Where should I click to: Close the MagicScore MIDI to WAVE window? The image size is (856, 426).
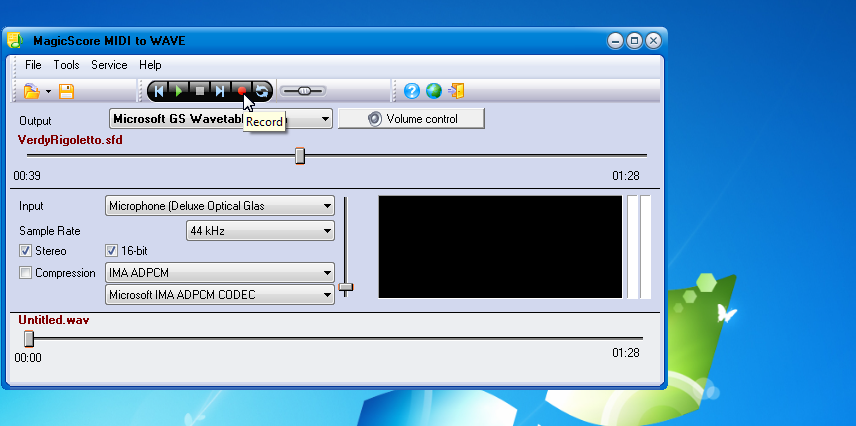click(653, 40)
